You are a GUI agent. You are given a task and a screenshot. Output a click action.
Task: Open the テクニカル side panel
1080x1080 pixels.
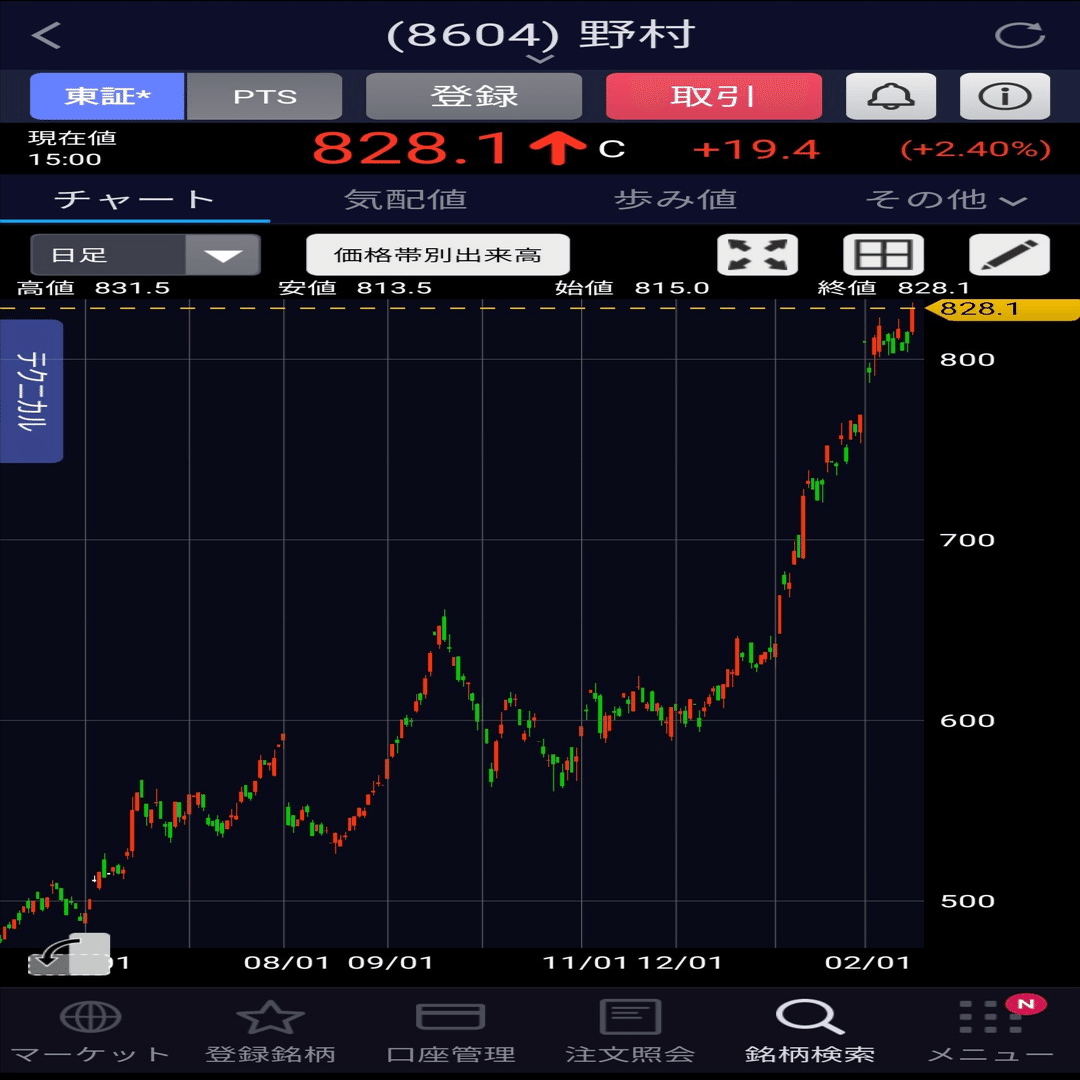[32, 391]
